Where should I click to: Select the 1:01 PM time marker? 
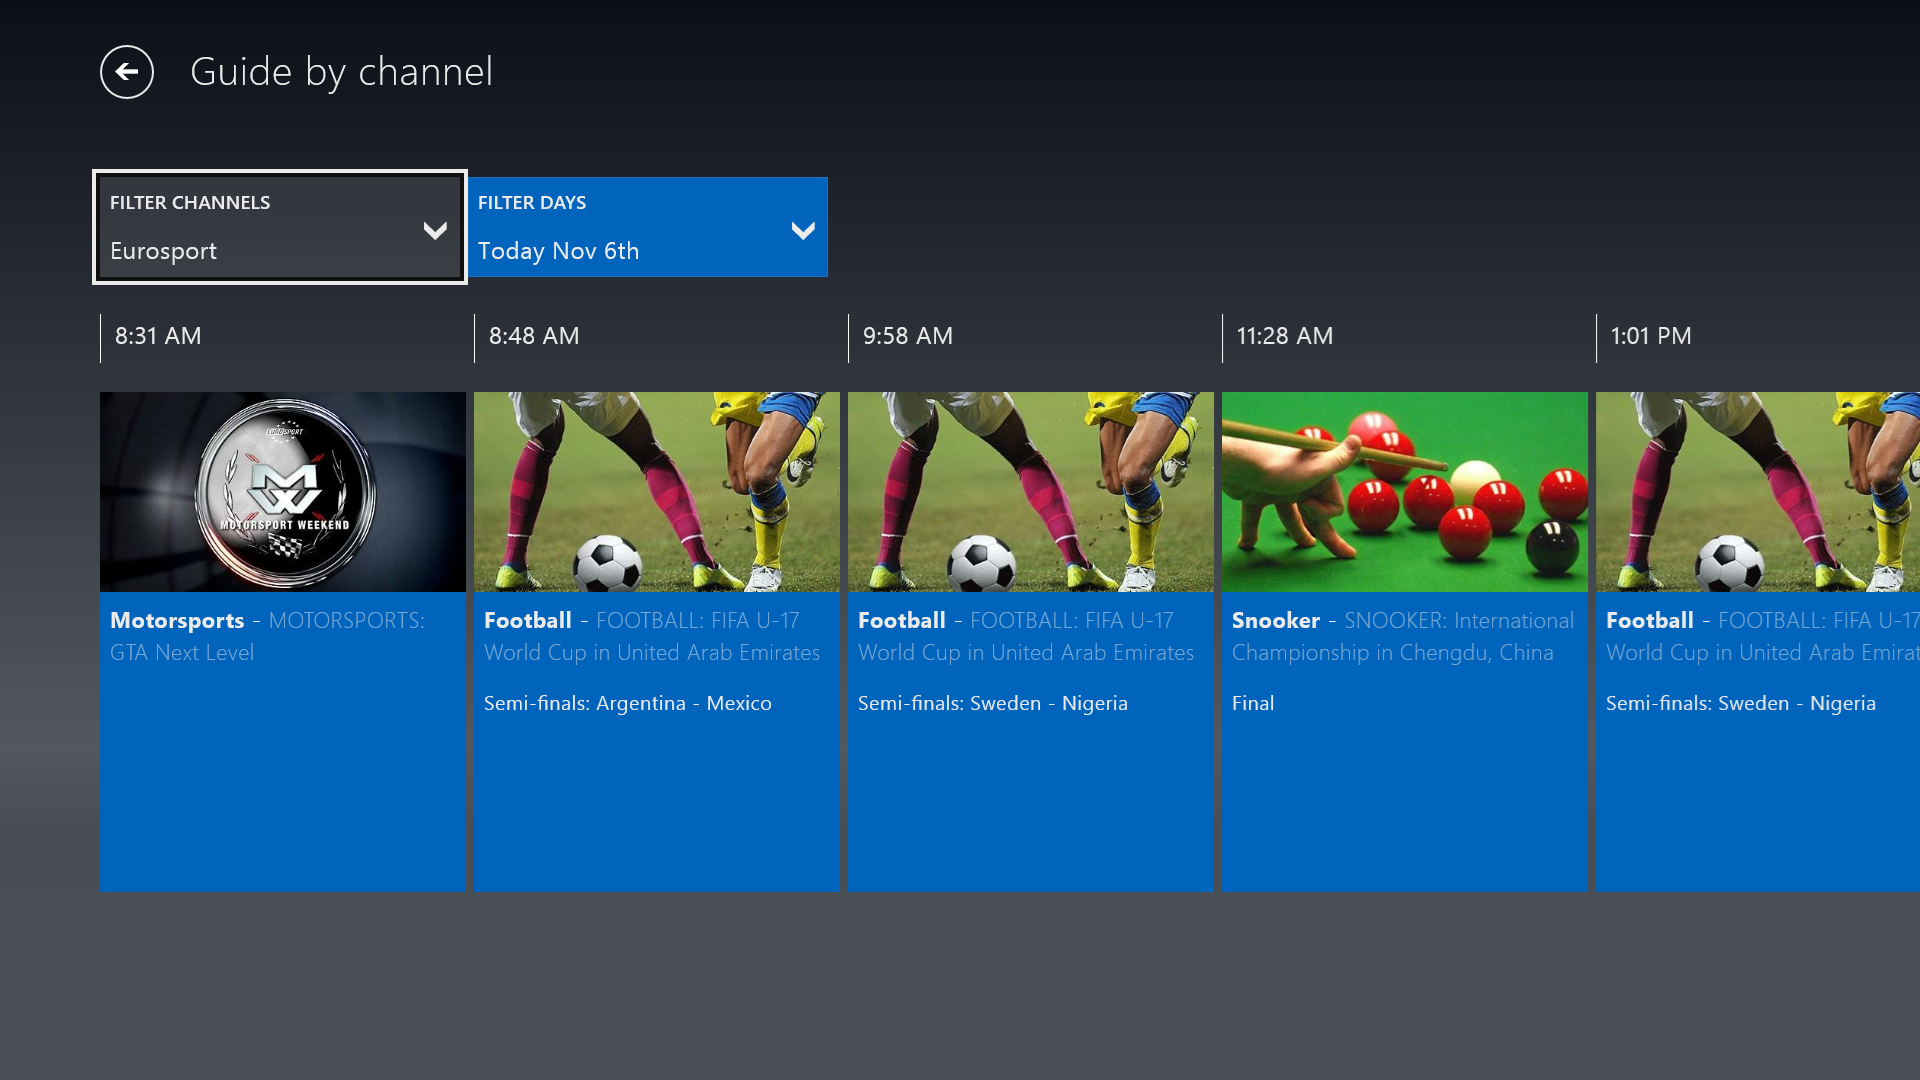pos(1651,337)
